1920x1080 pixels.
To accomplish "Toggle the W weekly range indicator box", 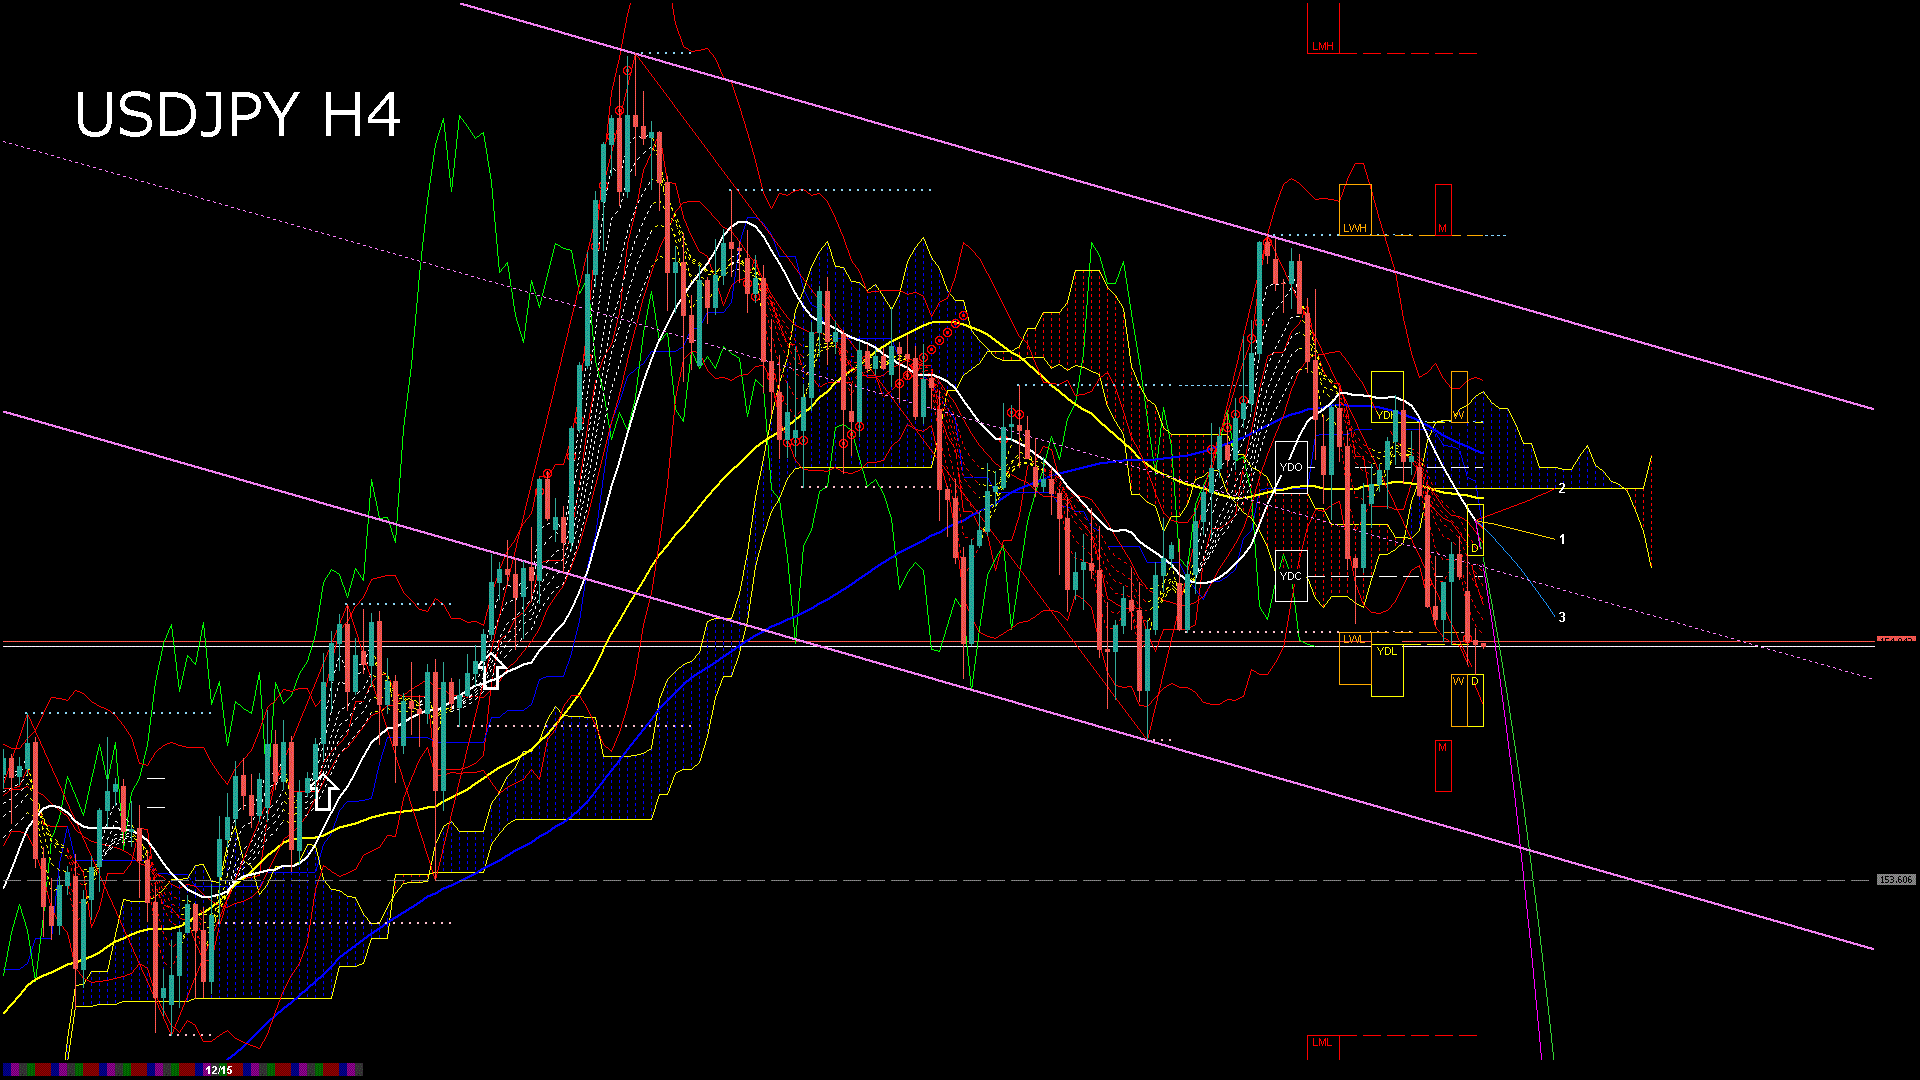I will (1458, 682).
